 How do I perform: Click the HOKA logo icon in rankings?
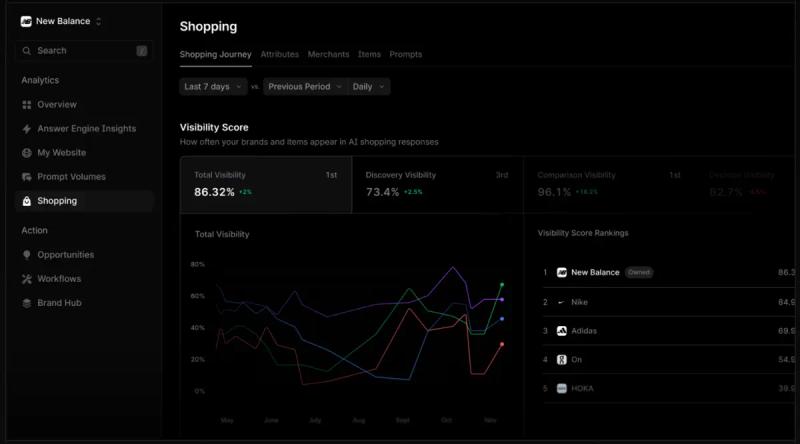(x=562, y=388)
